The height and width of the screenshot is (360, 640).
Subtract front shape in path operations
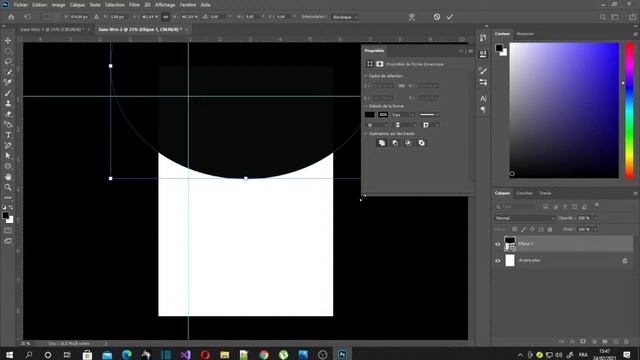(x=395, y=143)
